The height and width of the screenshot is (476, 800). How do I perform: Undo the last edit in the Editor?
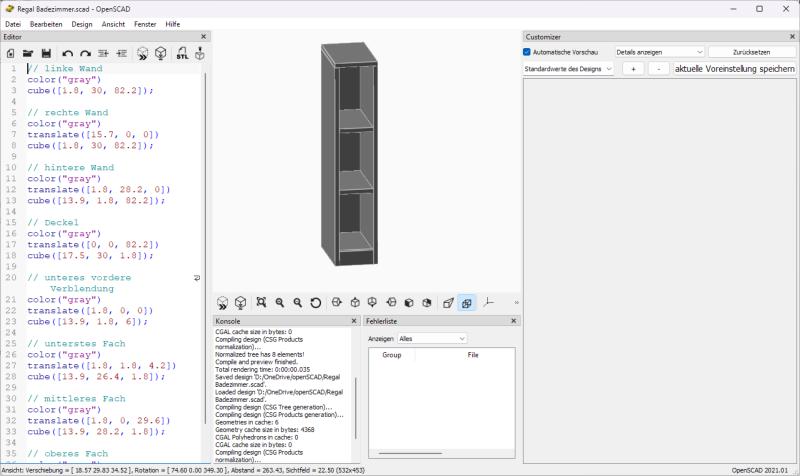click(x=67, y=54)
